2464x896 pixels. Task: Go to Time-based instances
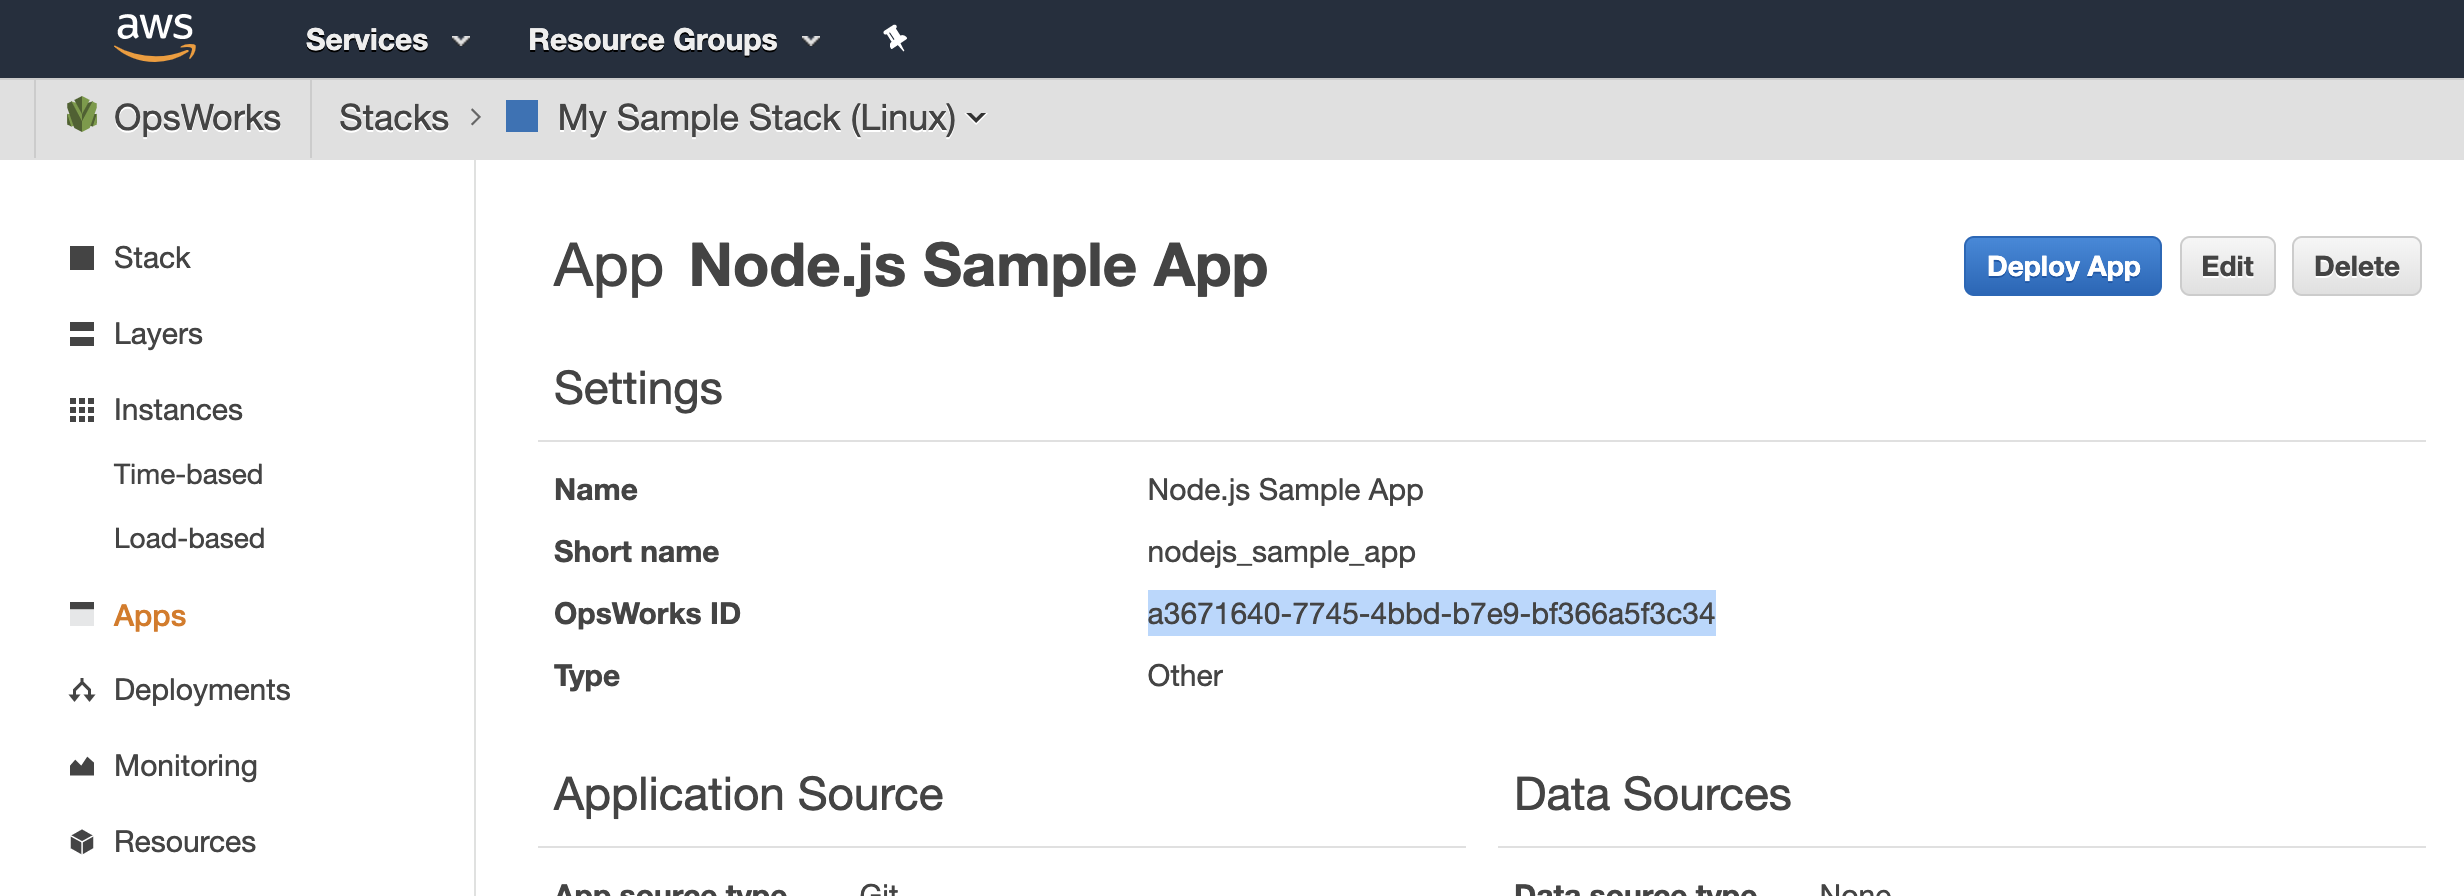[188, 474]
